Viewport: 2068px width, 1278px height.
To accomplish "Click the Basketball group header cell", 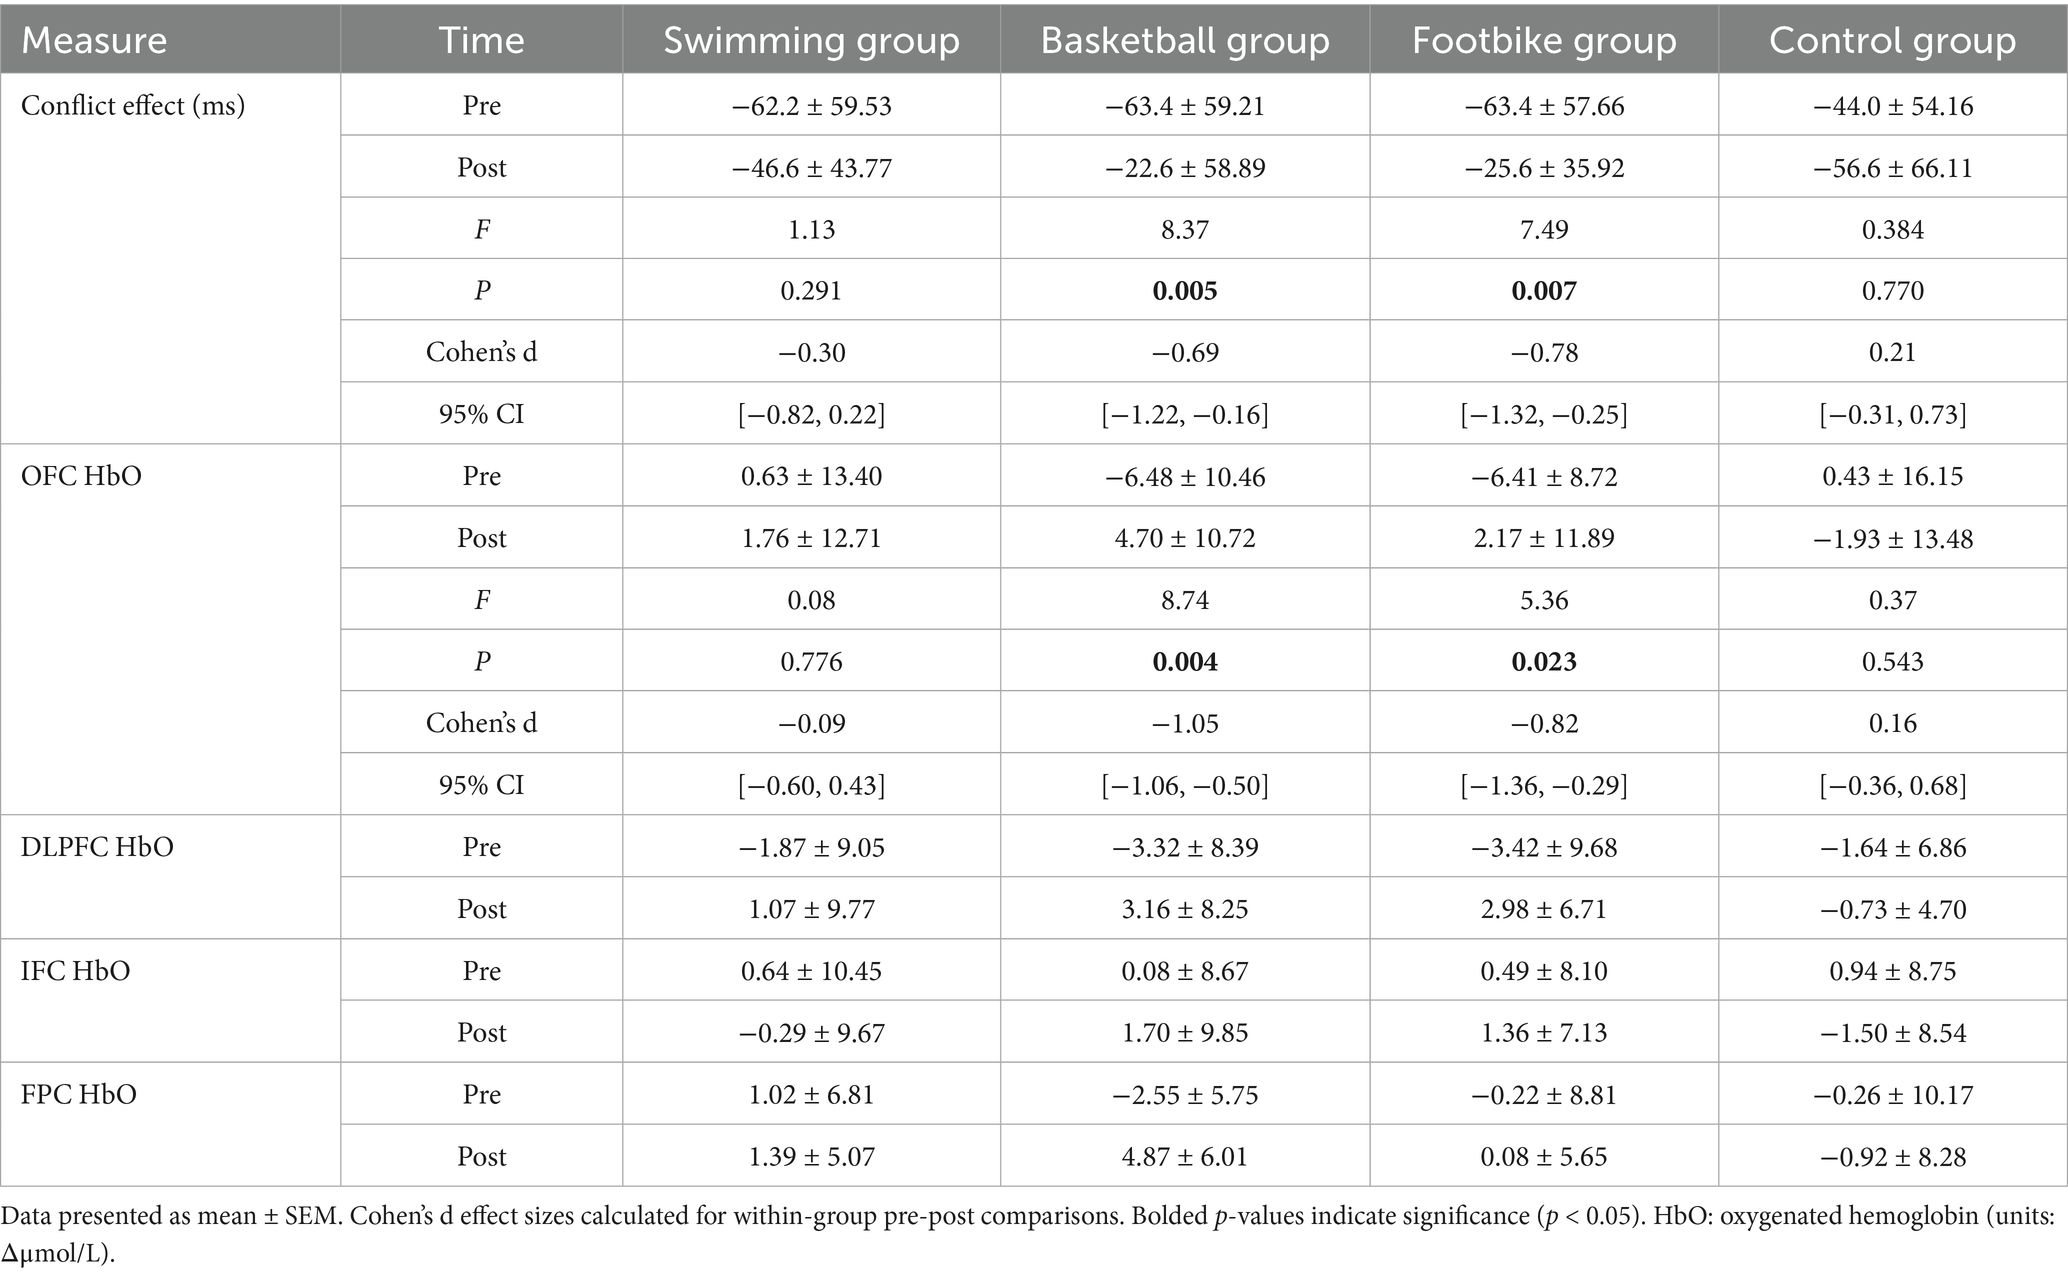I will tap(1185, 40).
